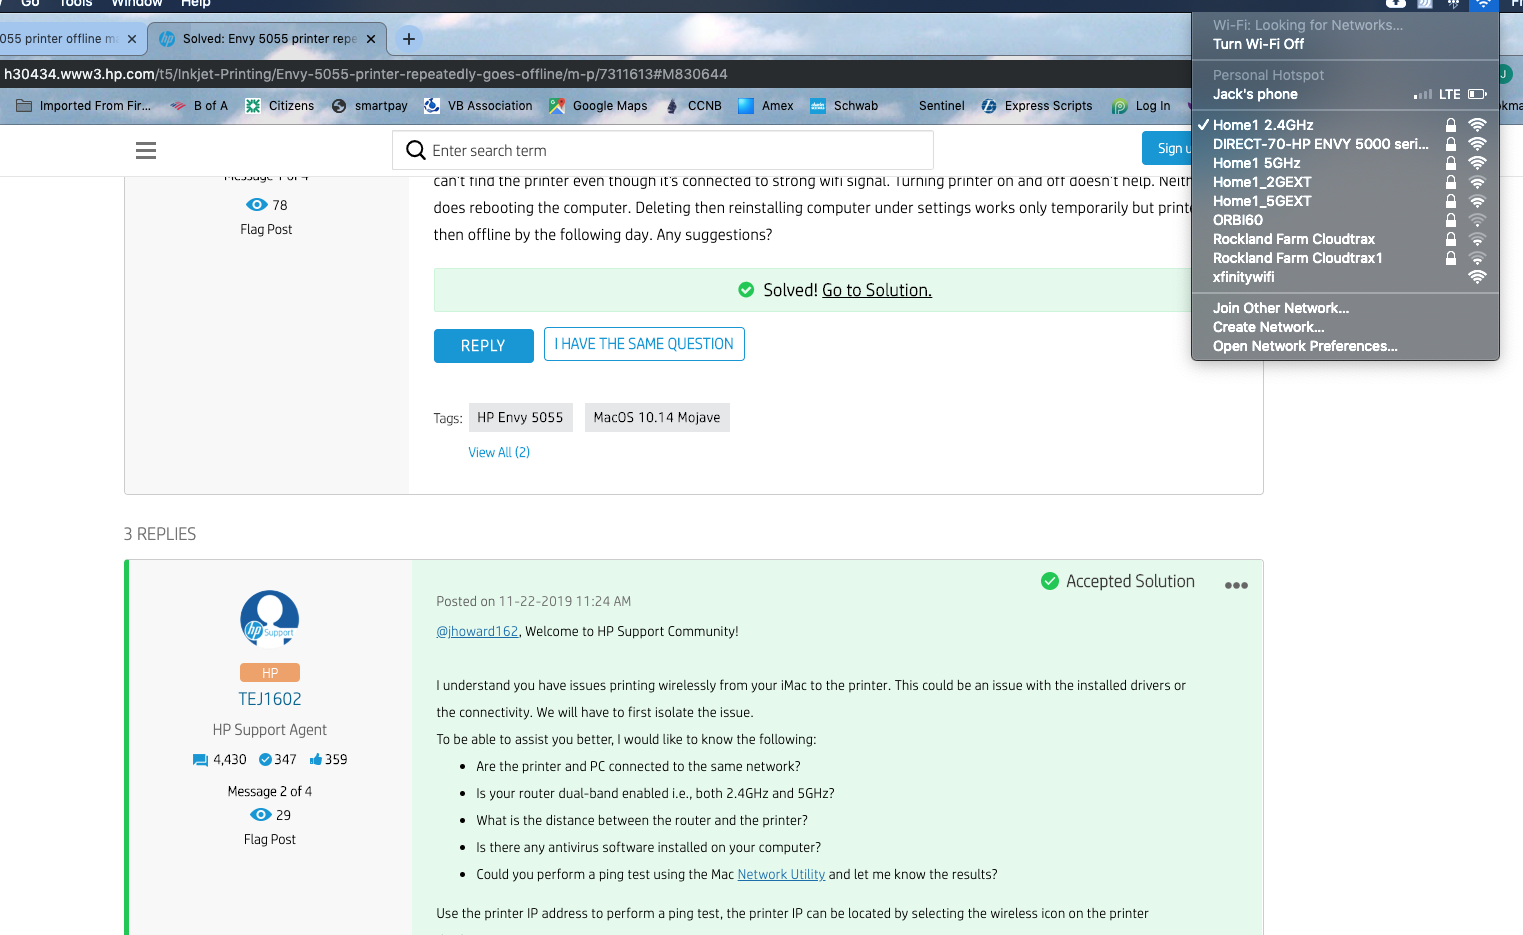The image size is (1523, 935).
Task: Open the HP Envy 5055 tag
Action: [520, 418]
